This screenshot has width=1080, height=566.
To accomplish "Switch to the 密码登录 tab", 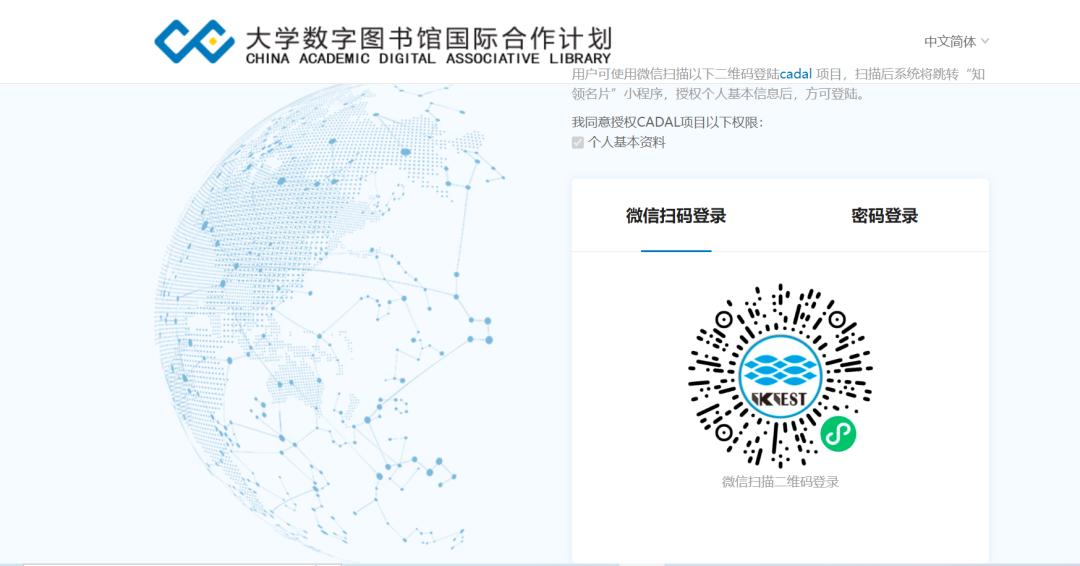I will (884, 216).
